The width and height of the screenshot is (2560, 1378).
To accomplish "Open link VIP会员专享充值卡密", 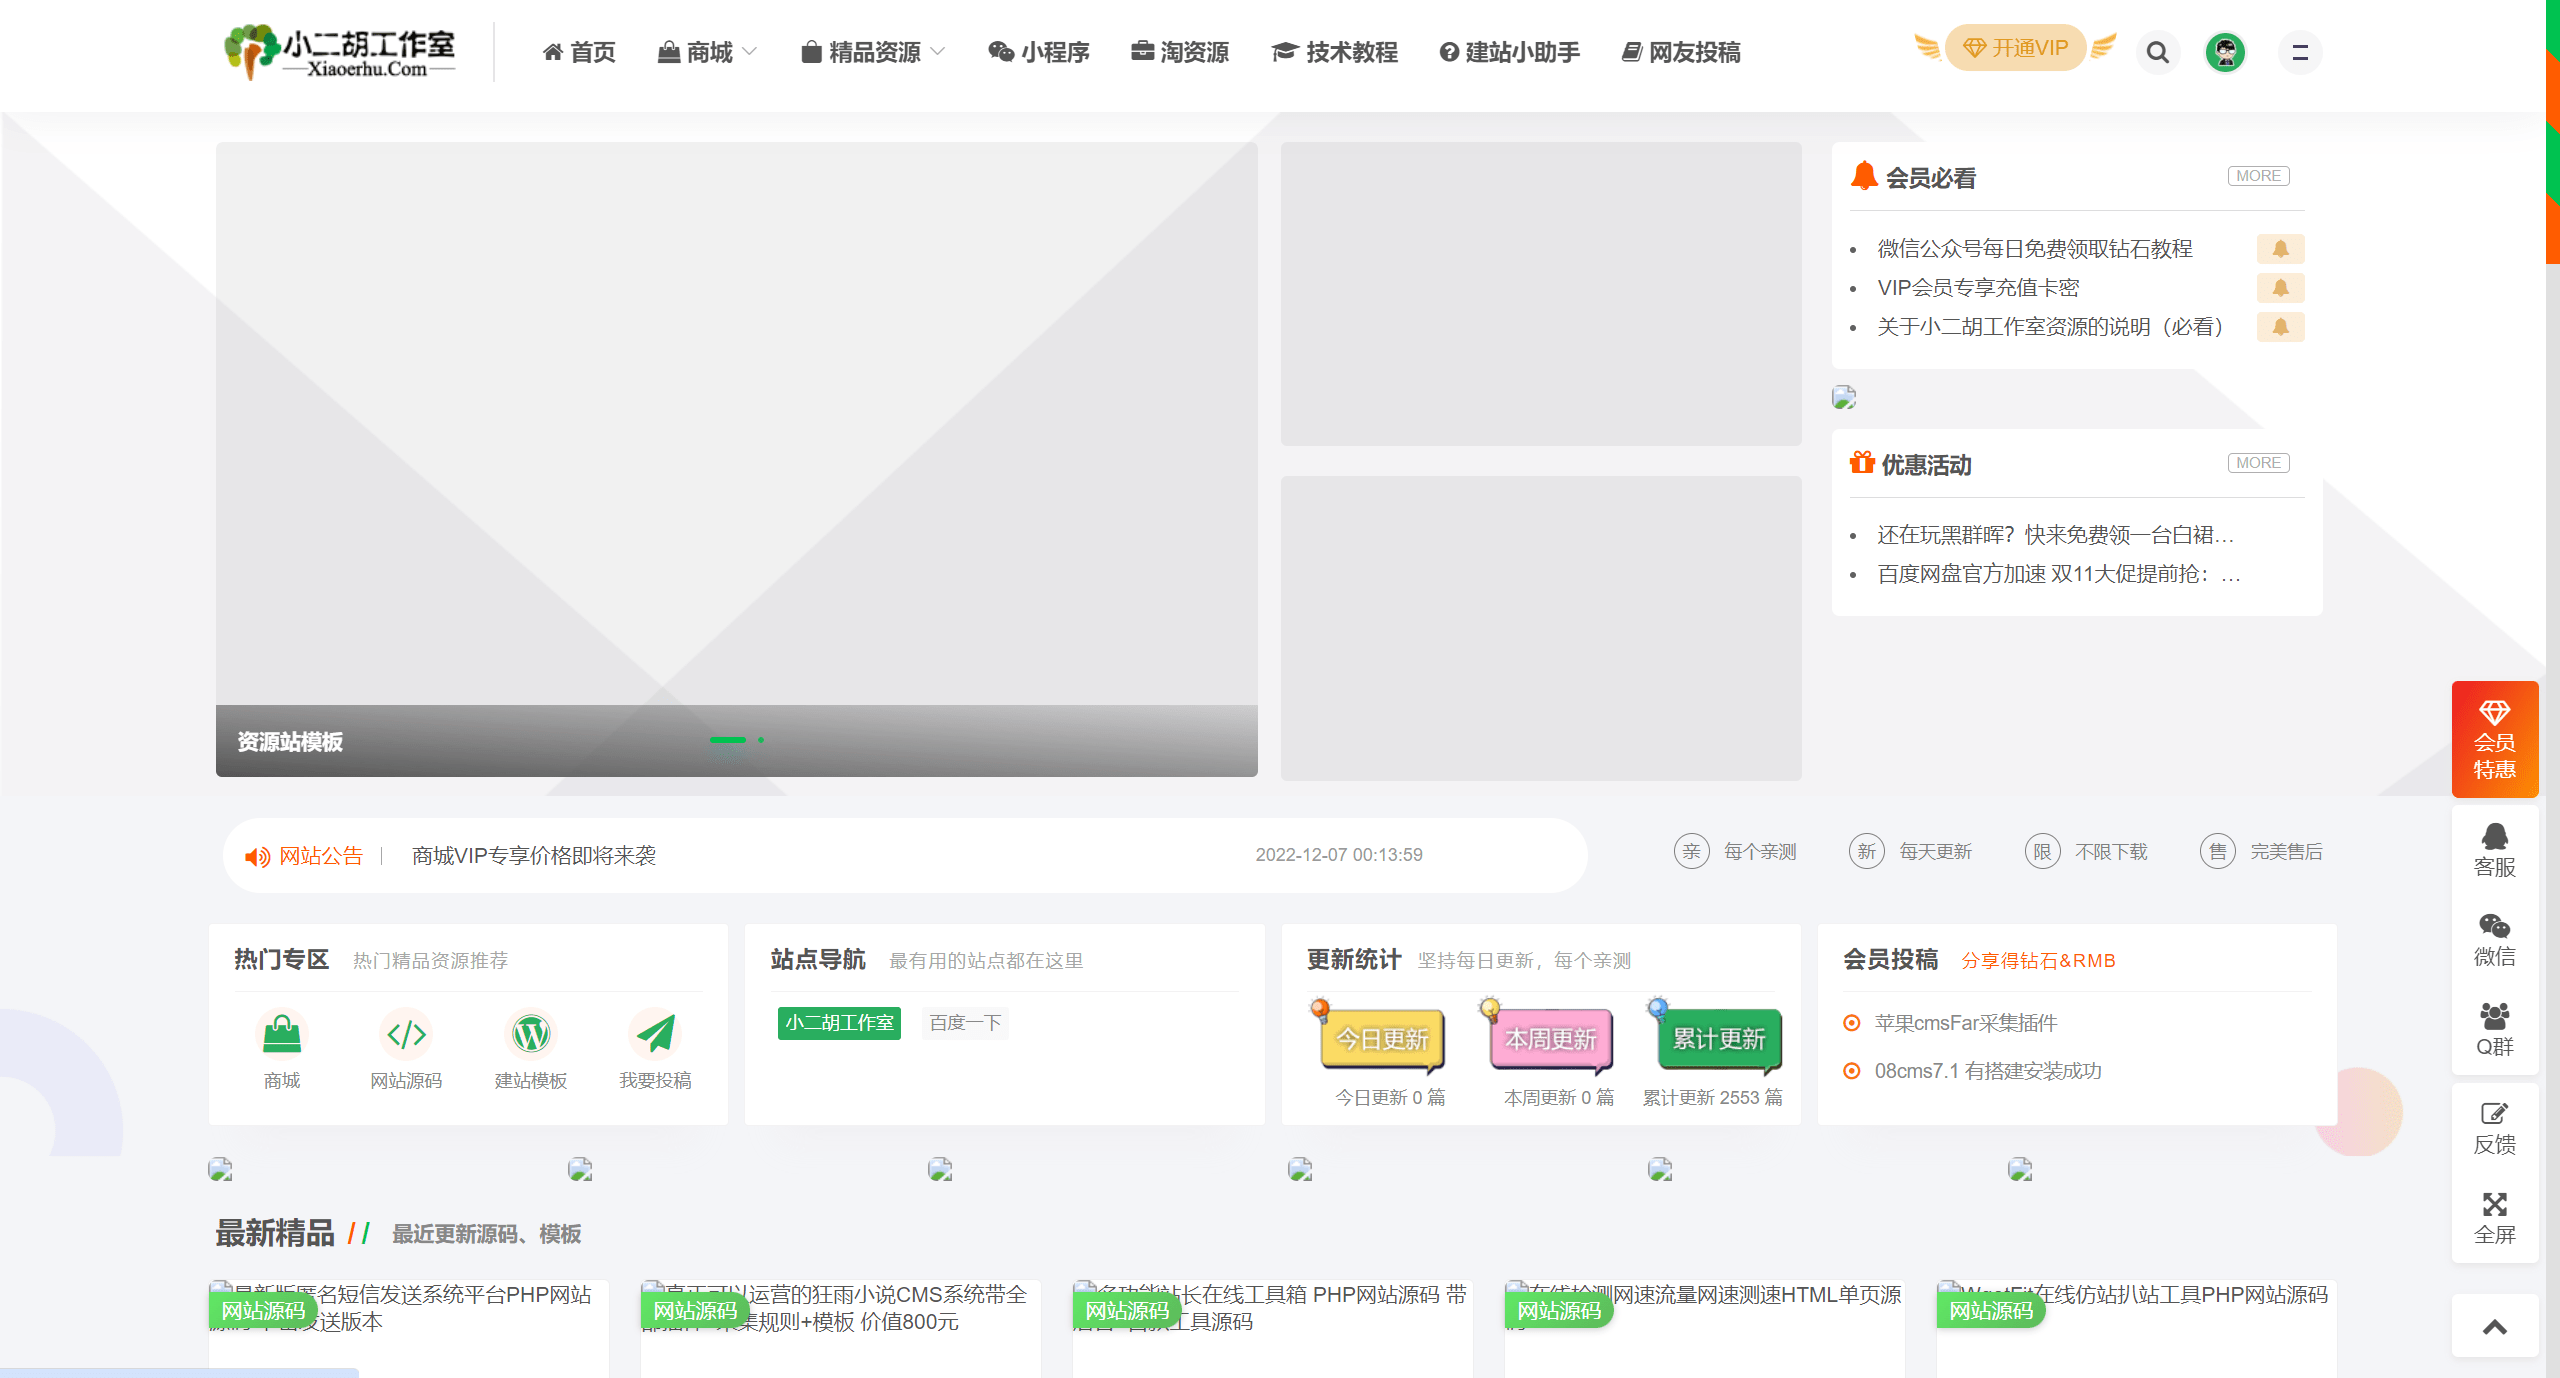I will point(1978,288).
